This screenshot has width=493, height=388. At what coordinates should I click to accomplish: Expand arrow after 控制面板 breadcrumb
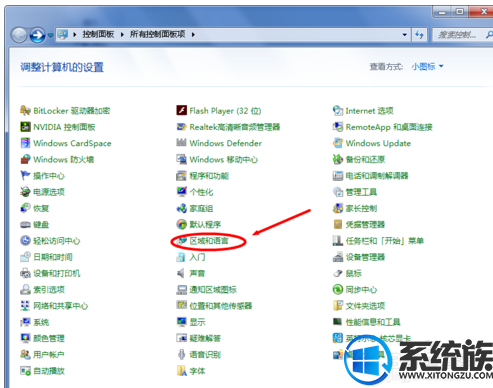122,35
